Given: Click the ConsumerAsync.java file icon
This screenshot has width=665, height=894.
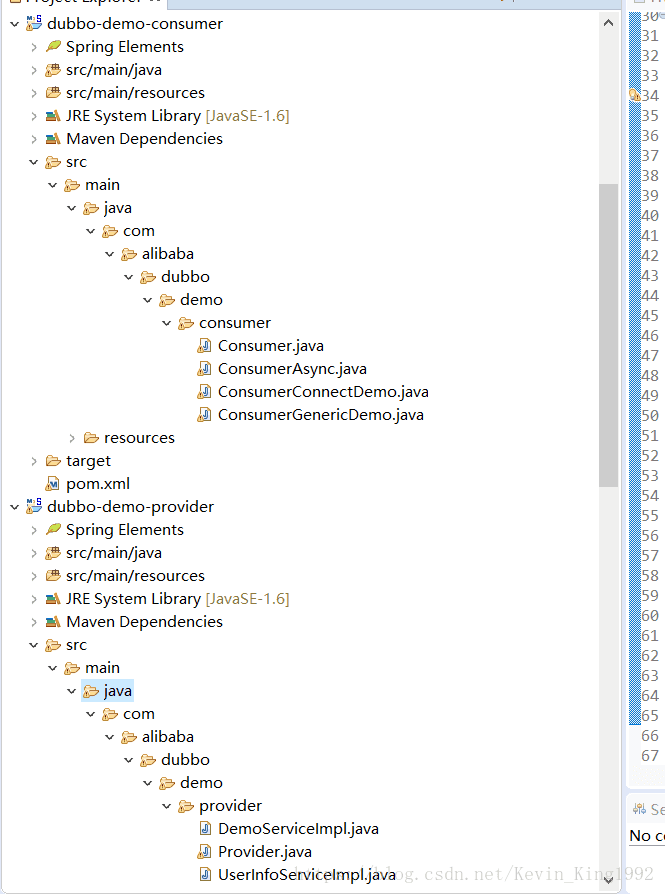Looking at the screenshot, I should 204,369.
